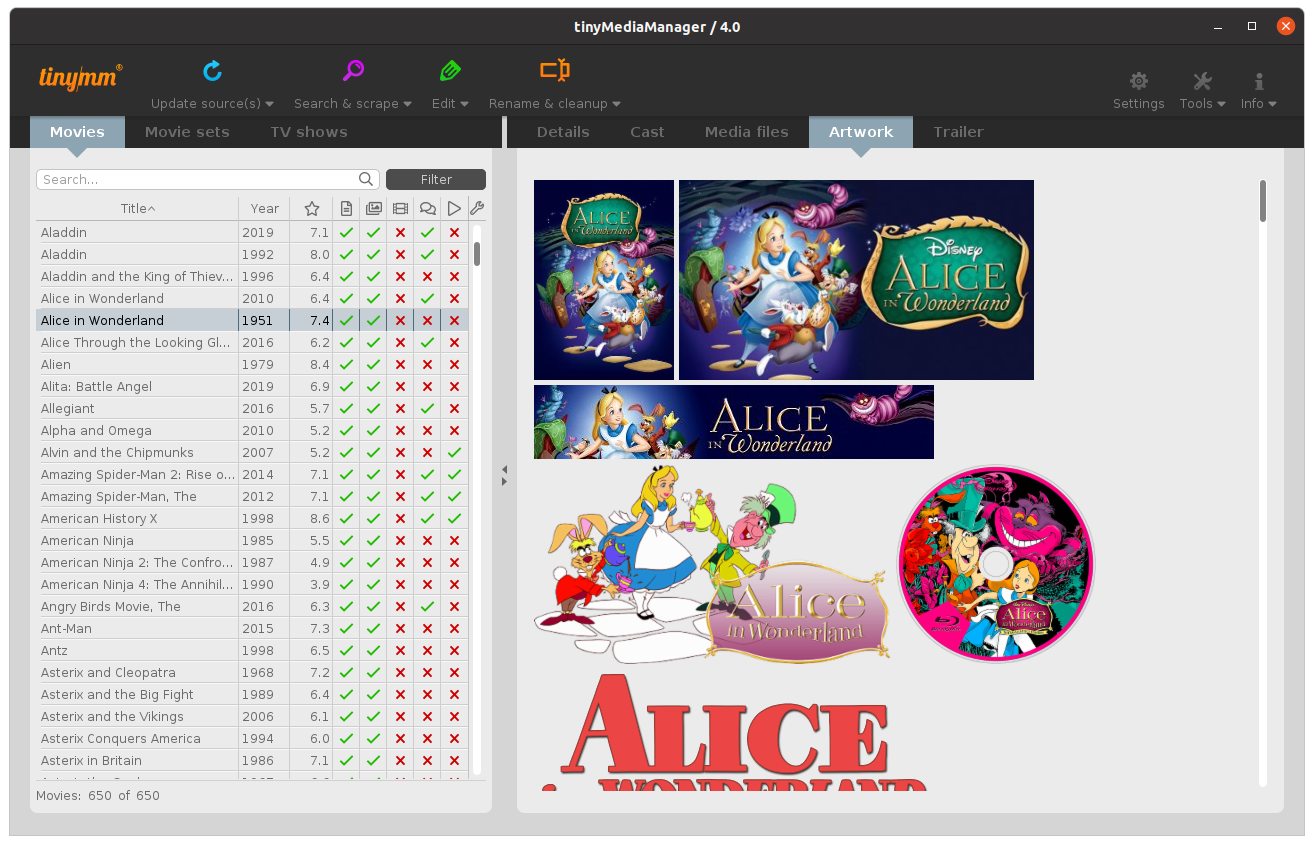
Task: Select Alita: Battle Angel in movie list
Action: (x=97, y=387)
